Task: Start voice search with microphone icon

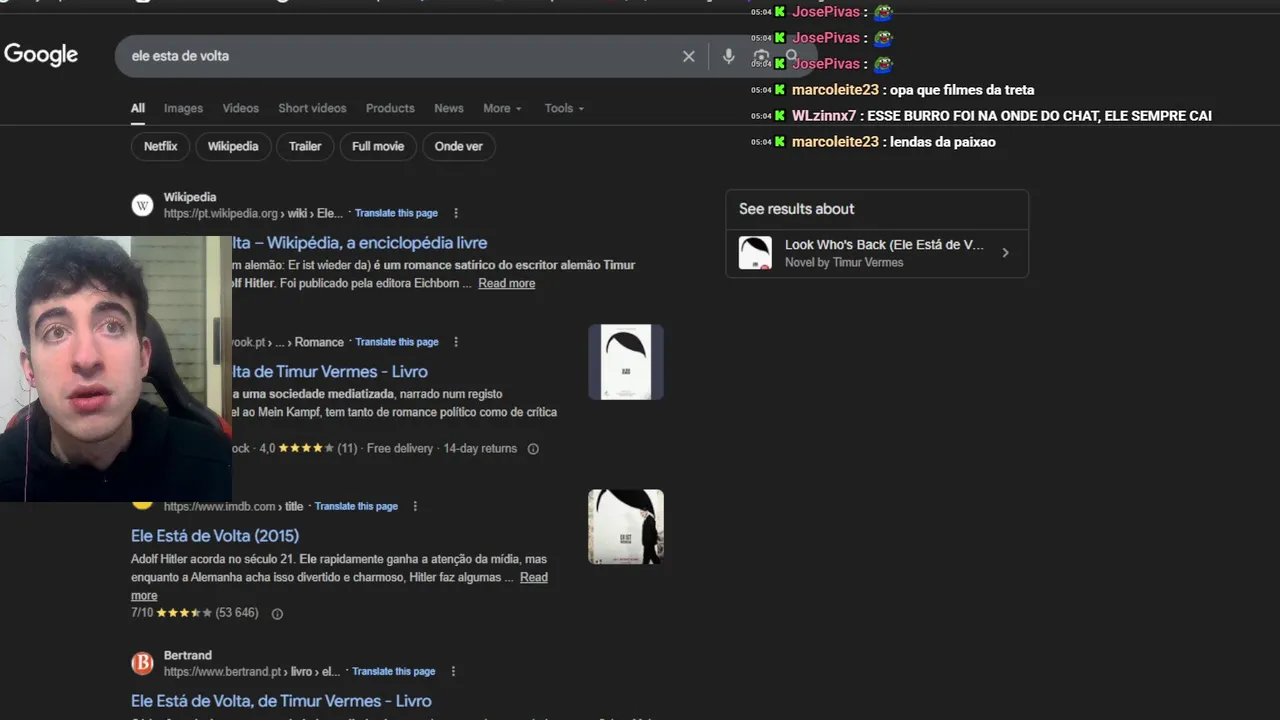Action: (x=728, y=56)
